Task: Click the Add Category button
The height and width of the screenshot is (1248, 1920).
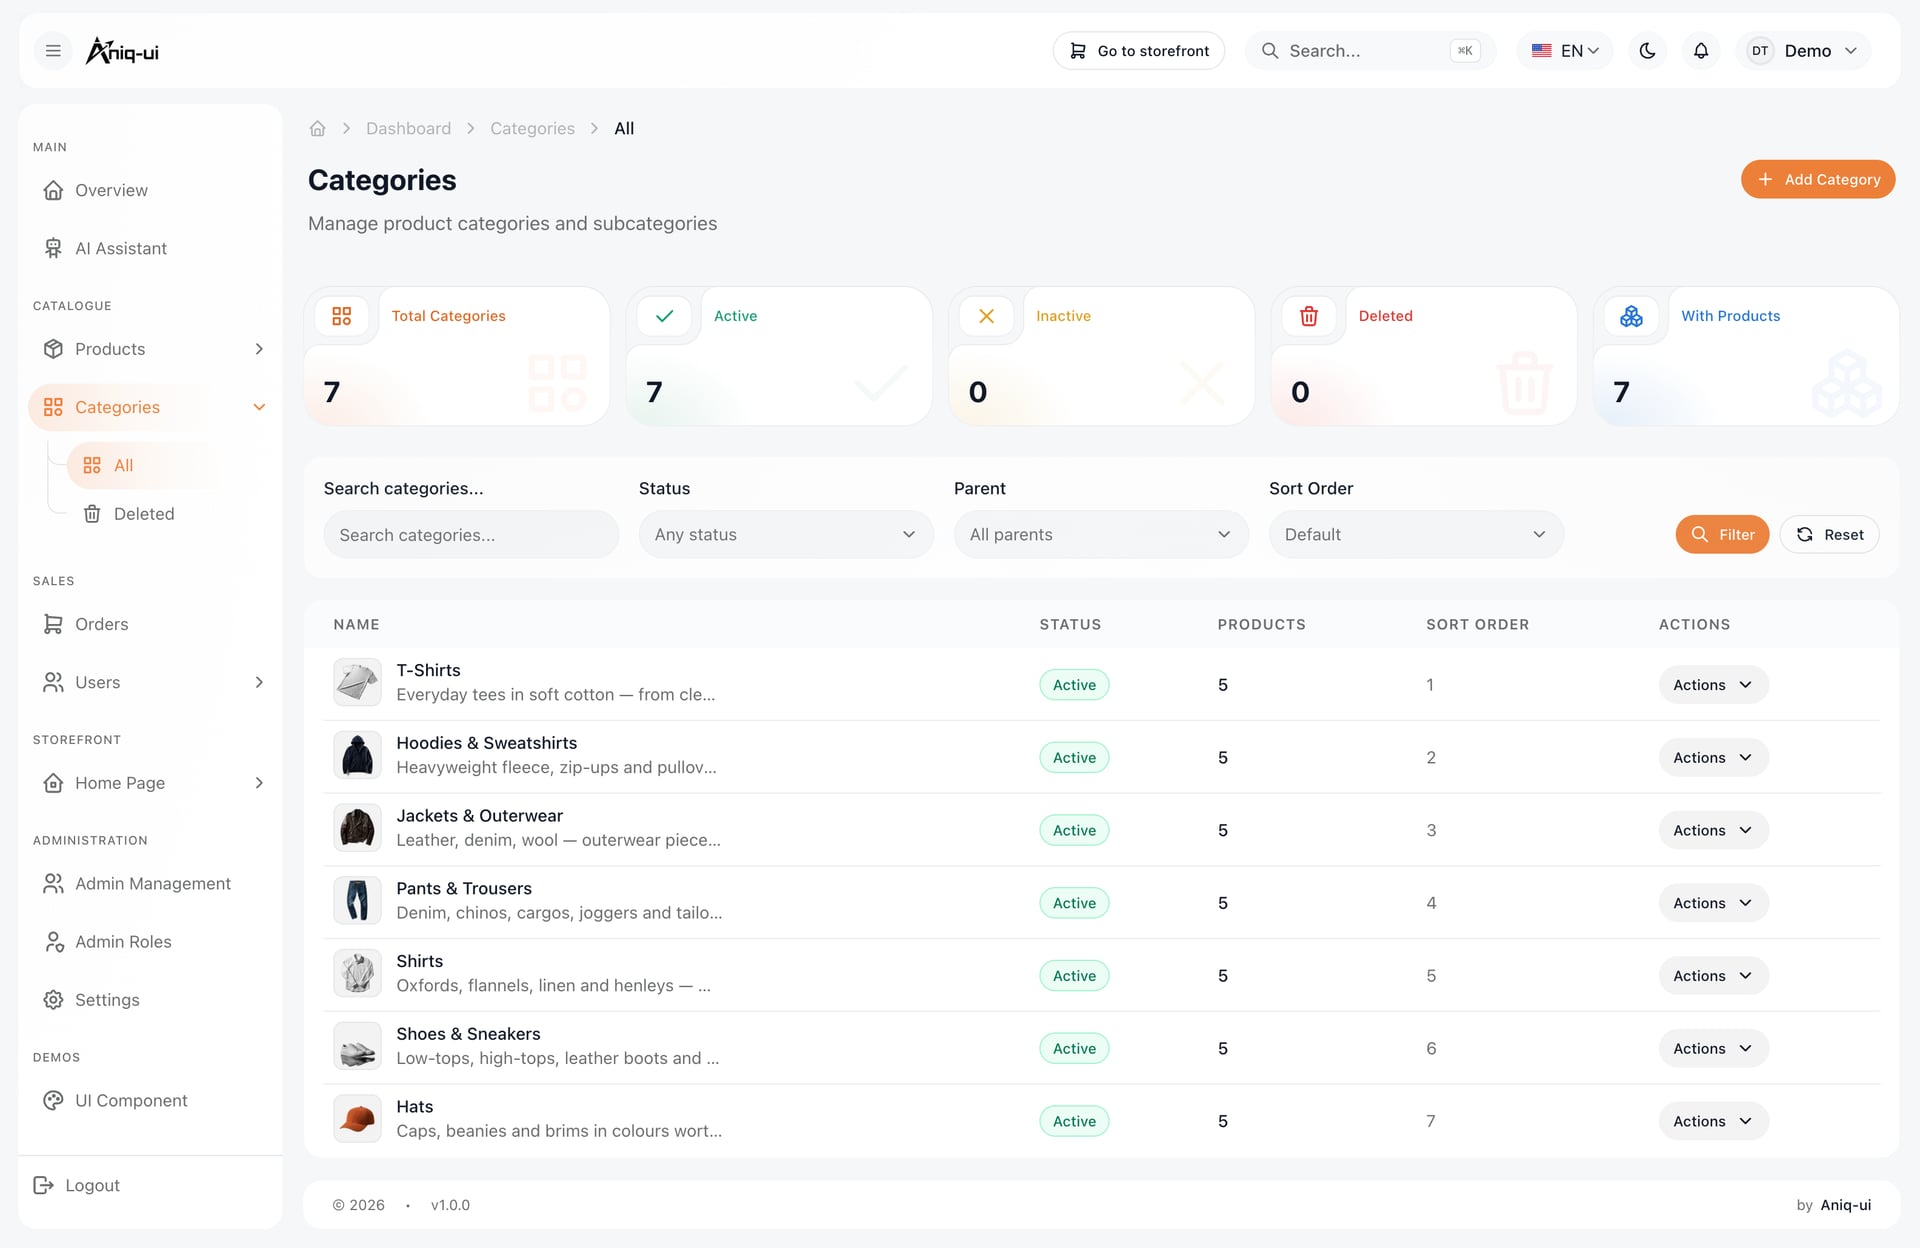Action: 1818,179
